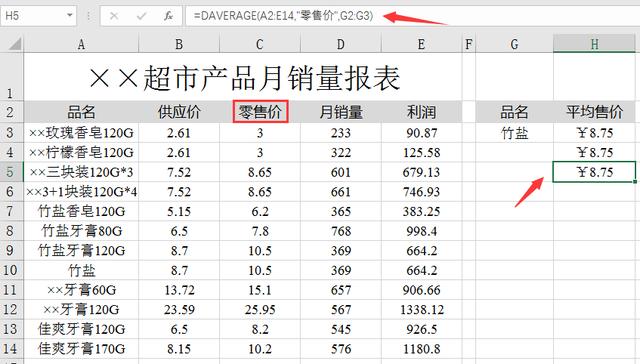Click monthly sales value 657
The width and height of the screenshot is (640, 364).
coord(340,290)
